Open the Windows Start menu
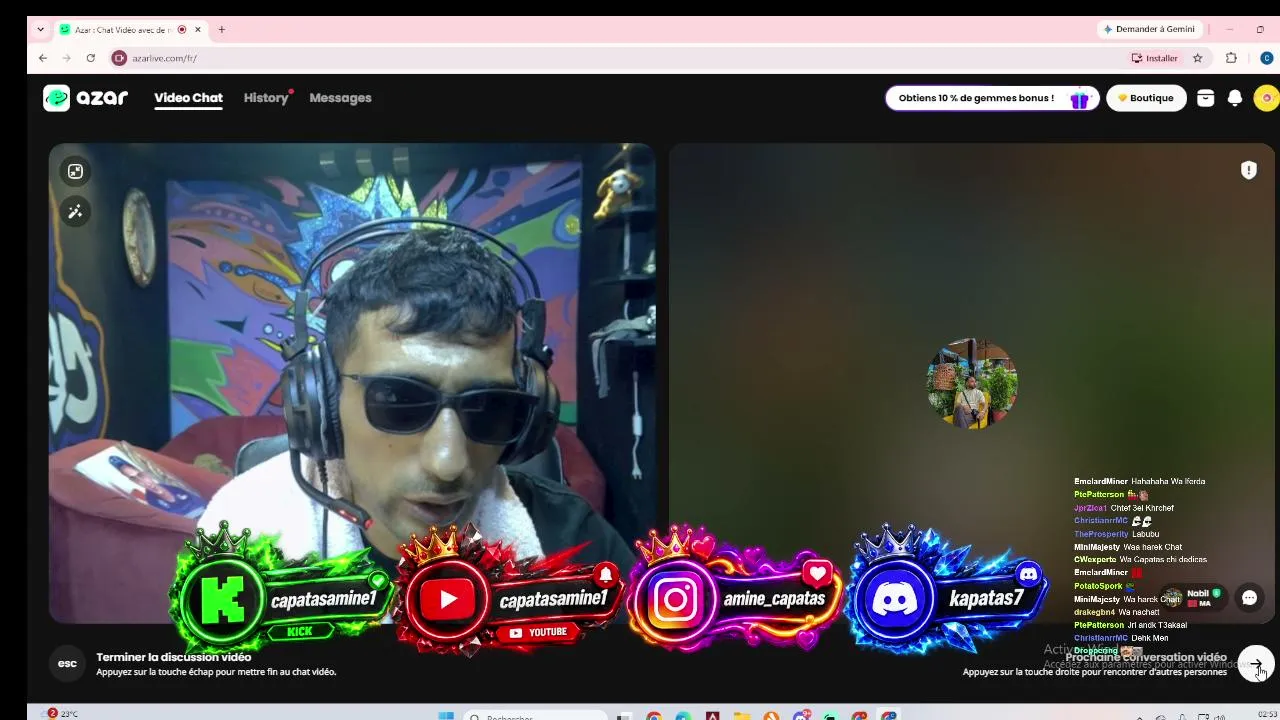 tap(446, 716)
